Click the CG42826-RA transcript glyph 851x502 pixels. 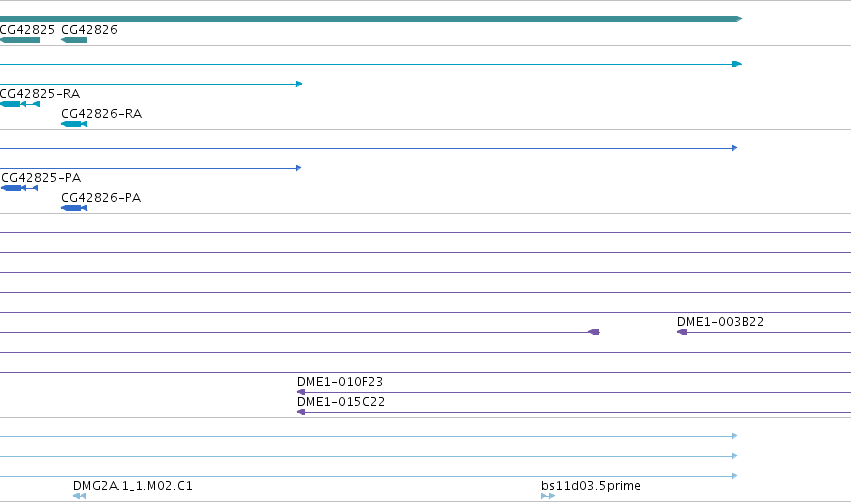point(74,124)
